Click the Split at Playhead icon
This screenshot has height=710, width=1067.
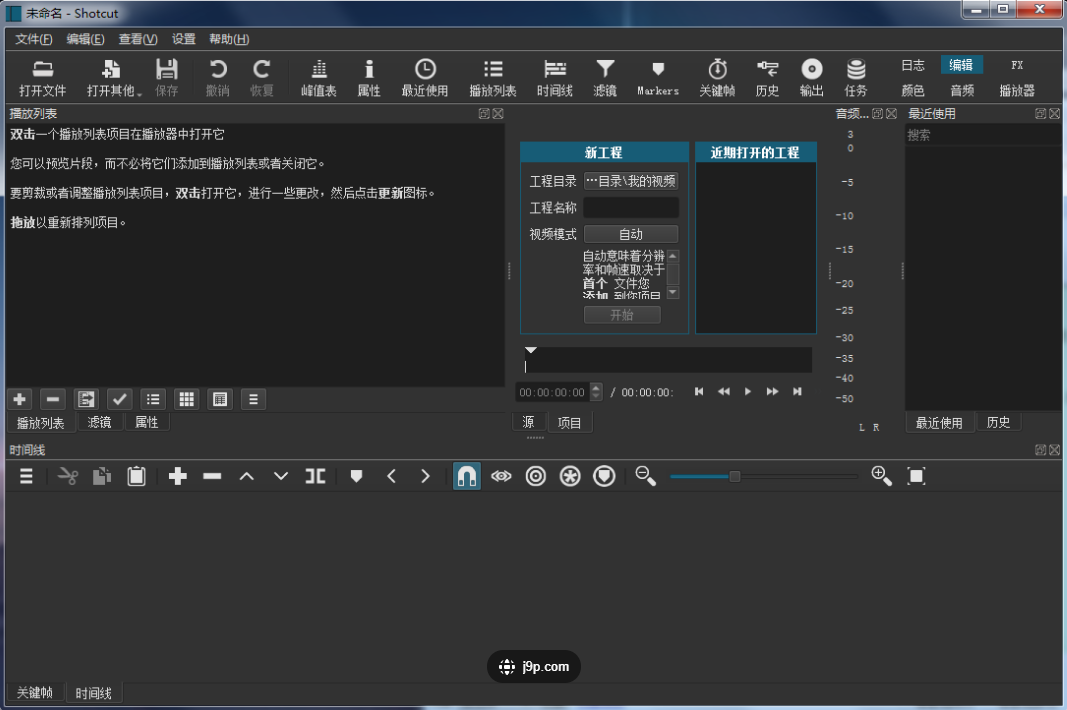[315, 477]
